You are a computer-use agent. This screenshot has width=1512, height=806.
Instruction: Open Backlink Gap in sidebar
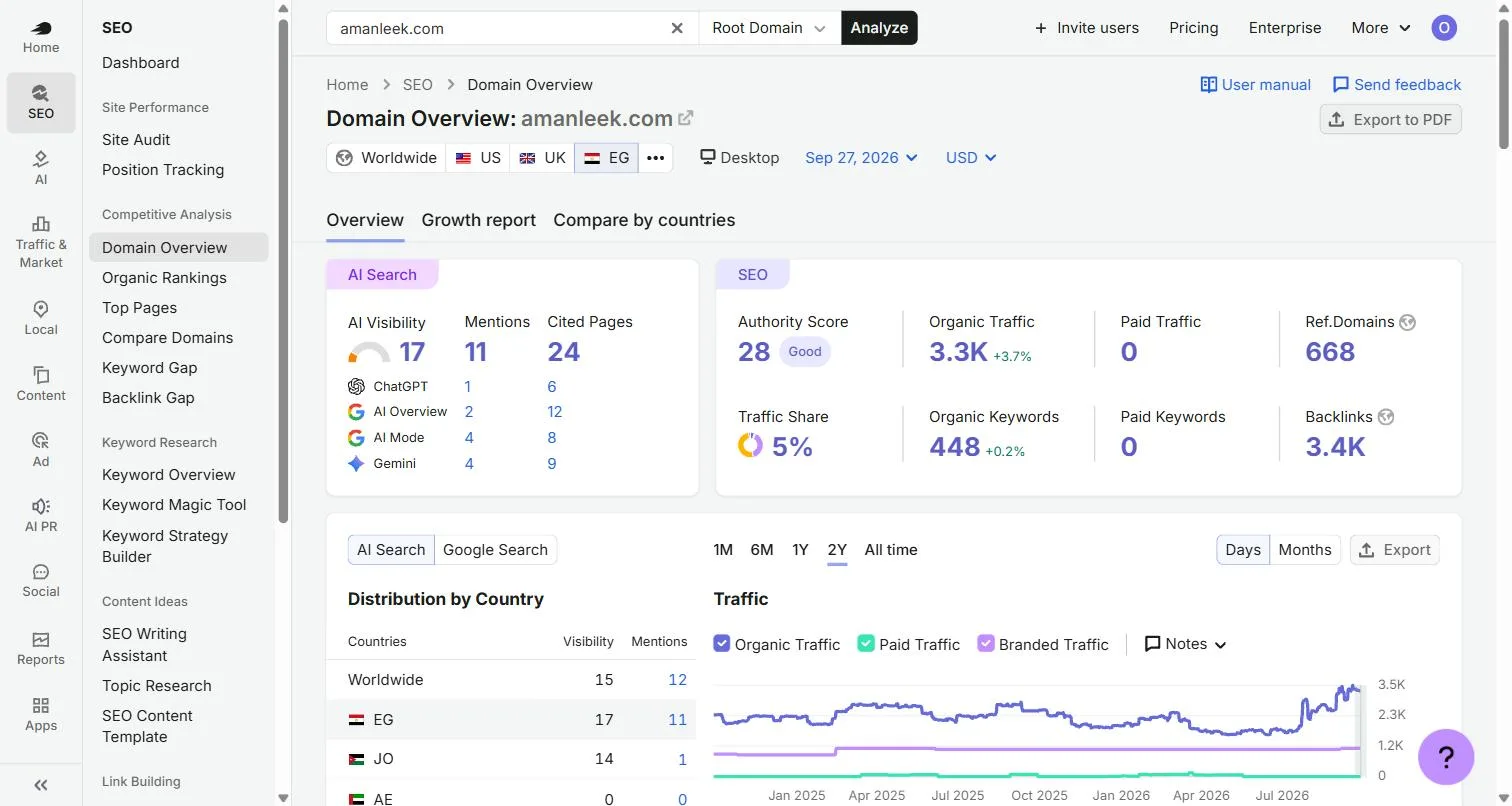pyautogui.click(x=148, y=398)
